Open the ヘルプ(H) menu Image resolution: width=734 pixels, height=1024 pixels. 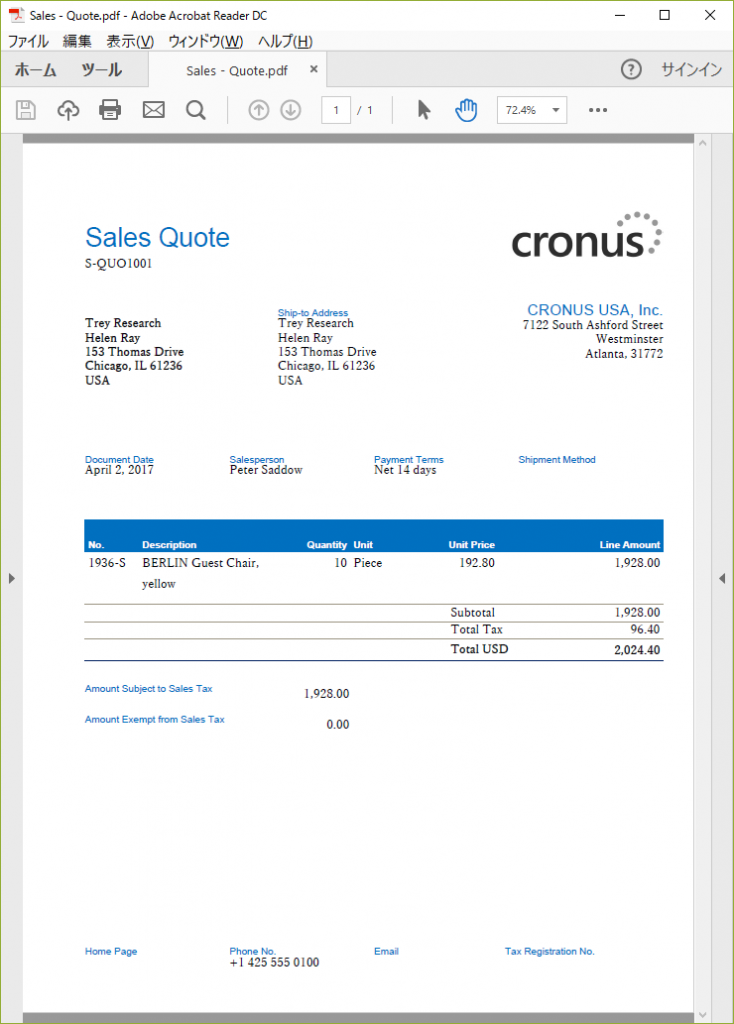click(285, 41)
